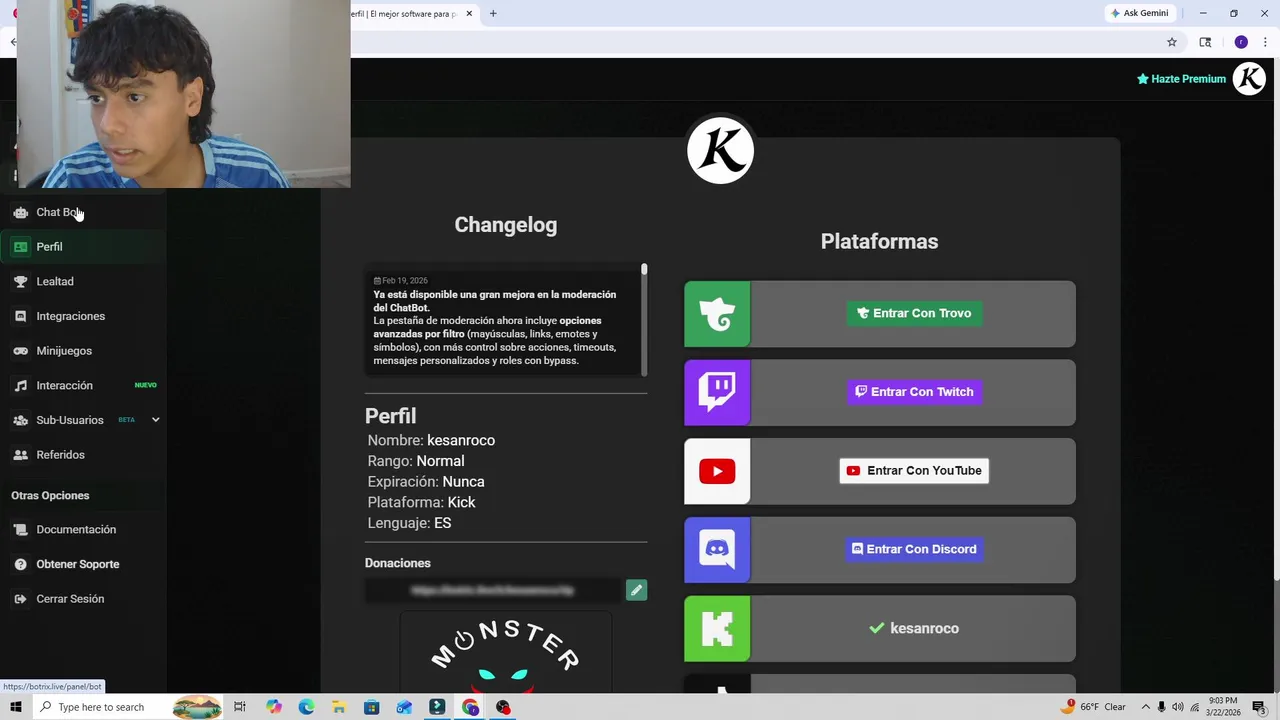The width and height of the screenshot is (1280, 720).
Task: Open Minijuegos in the sidebar
Action: pos(83,351)
